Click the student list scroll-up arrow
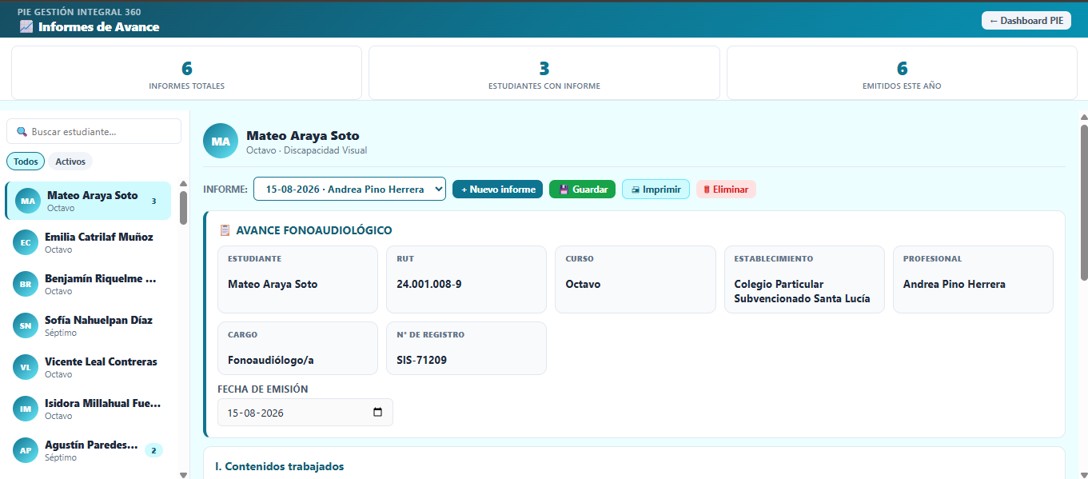1088x479 pixels. pyautogui.click(x=183, y=183)
